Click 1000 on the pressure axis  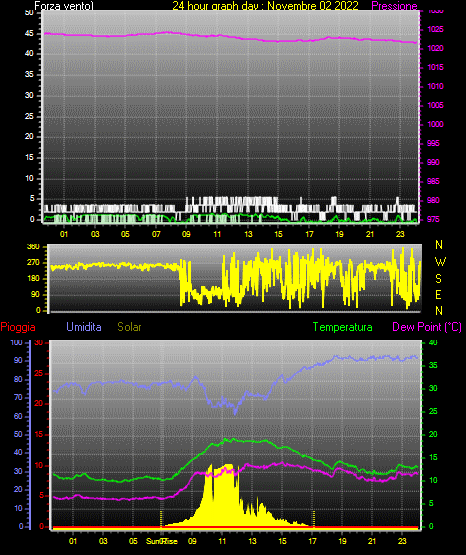435,124
